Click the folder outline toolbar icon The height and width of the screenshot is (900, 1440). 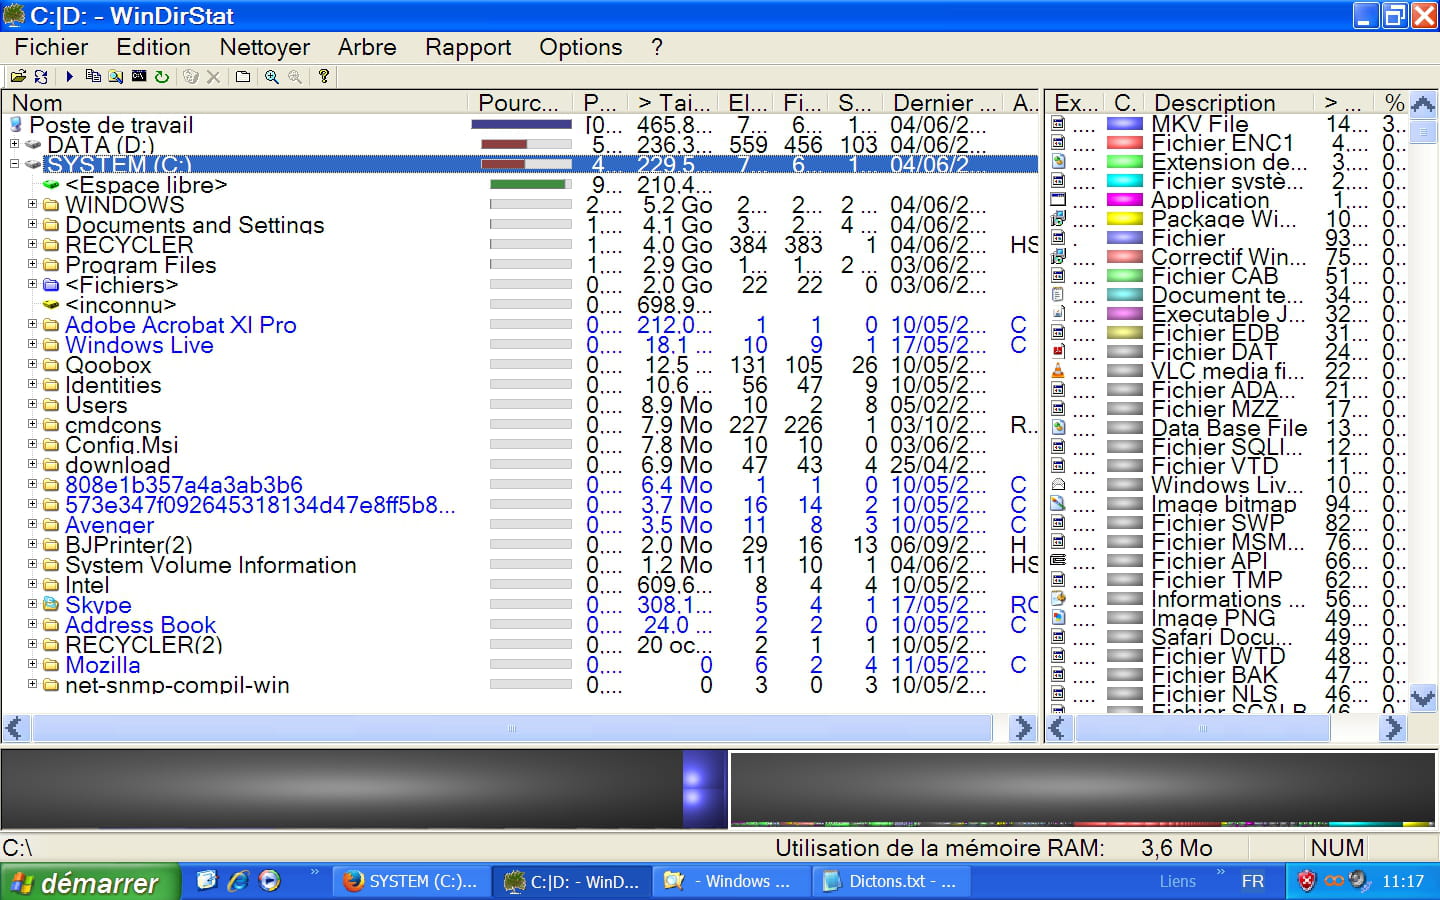click(x=243, y=76)
